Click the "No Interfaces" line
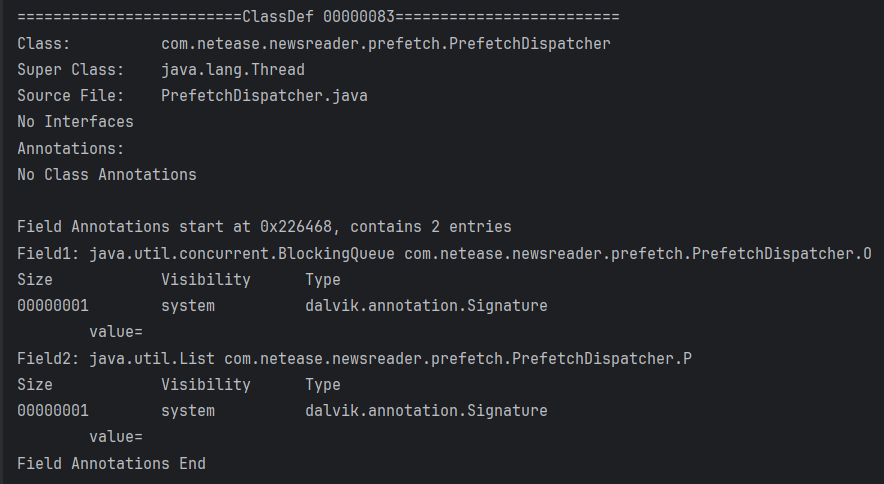Screen dimensions: 884x484 coord(75,122)
